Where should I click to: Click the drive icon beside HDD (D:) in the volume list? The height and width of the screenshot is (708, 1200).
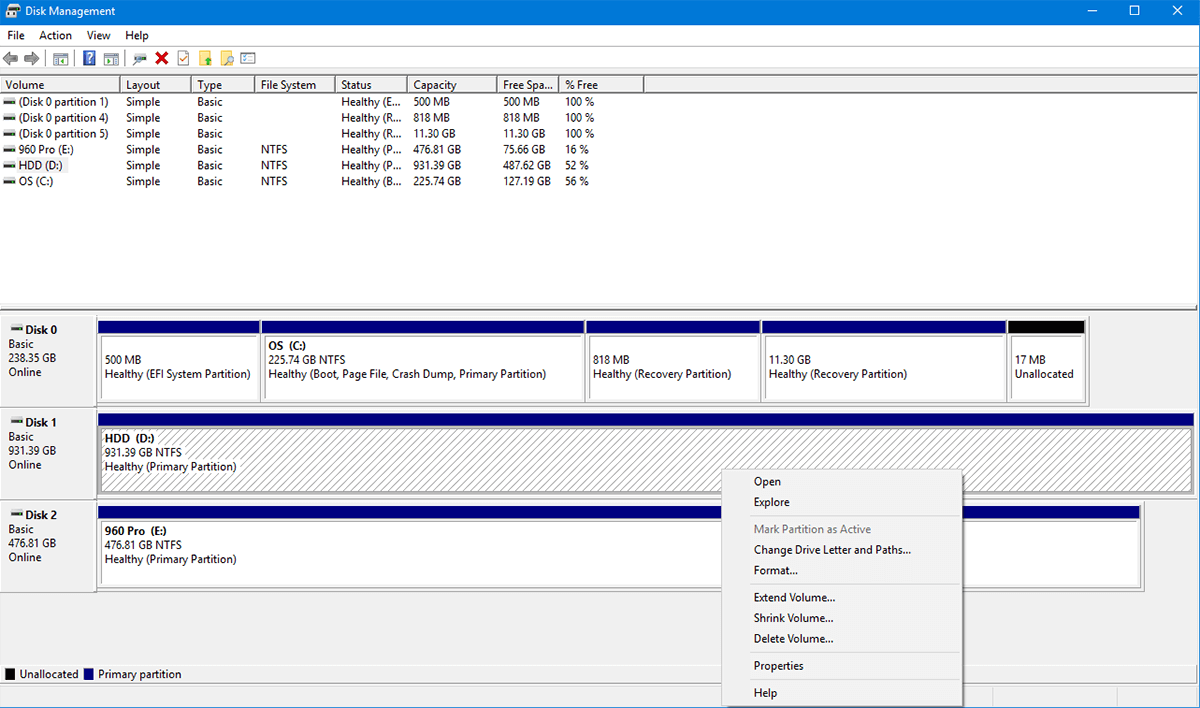pyautogui.click(x=10, y=166)
